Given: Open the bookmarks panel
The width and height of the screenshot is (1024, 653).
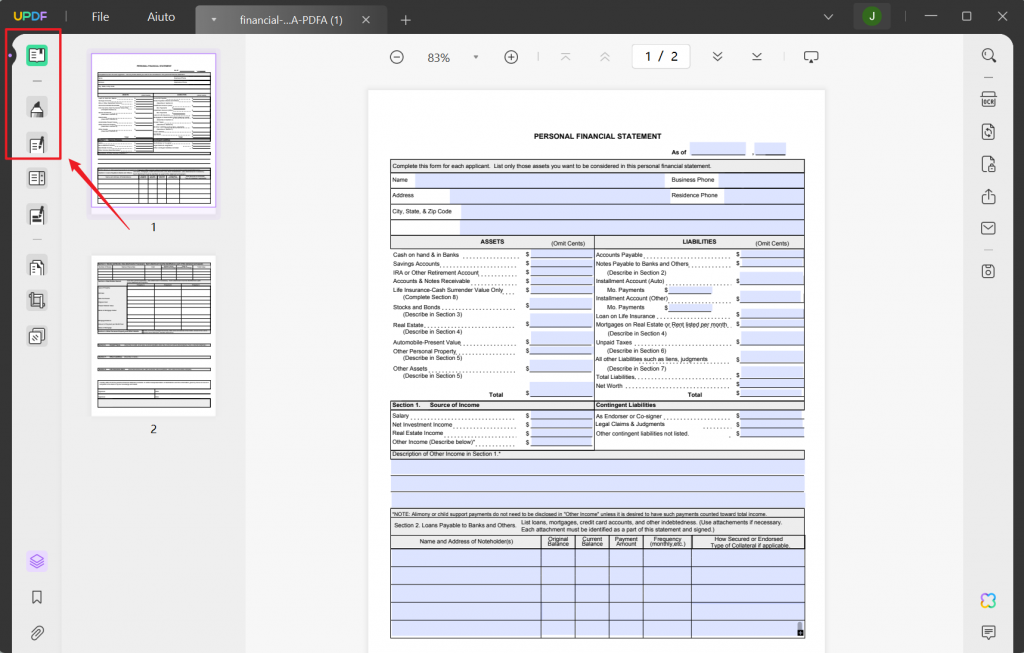Looking at the screenshot, I should 36,597.
